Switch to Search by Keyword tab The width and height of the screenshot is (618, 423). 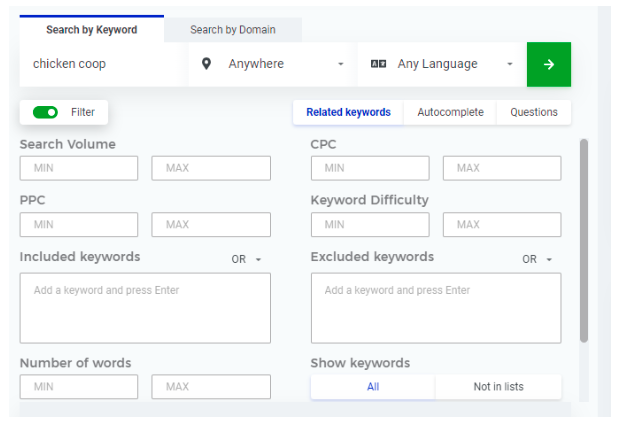tap(91, 30)
